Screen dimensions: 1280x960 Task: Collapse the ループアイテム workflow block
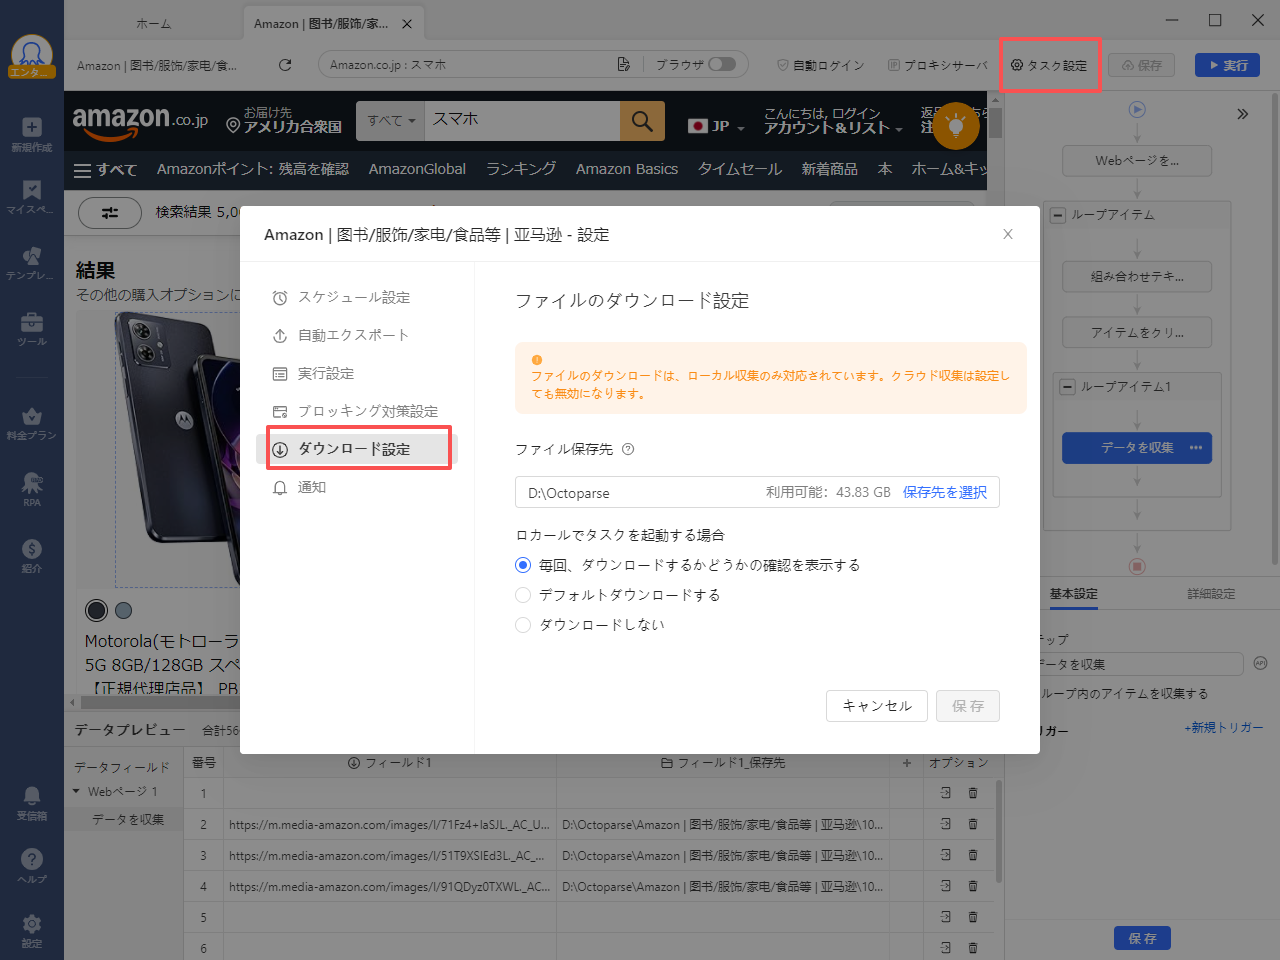[1057, 214]
